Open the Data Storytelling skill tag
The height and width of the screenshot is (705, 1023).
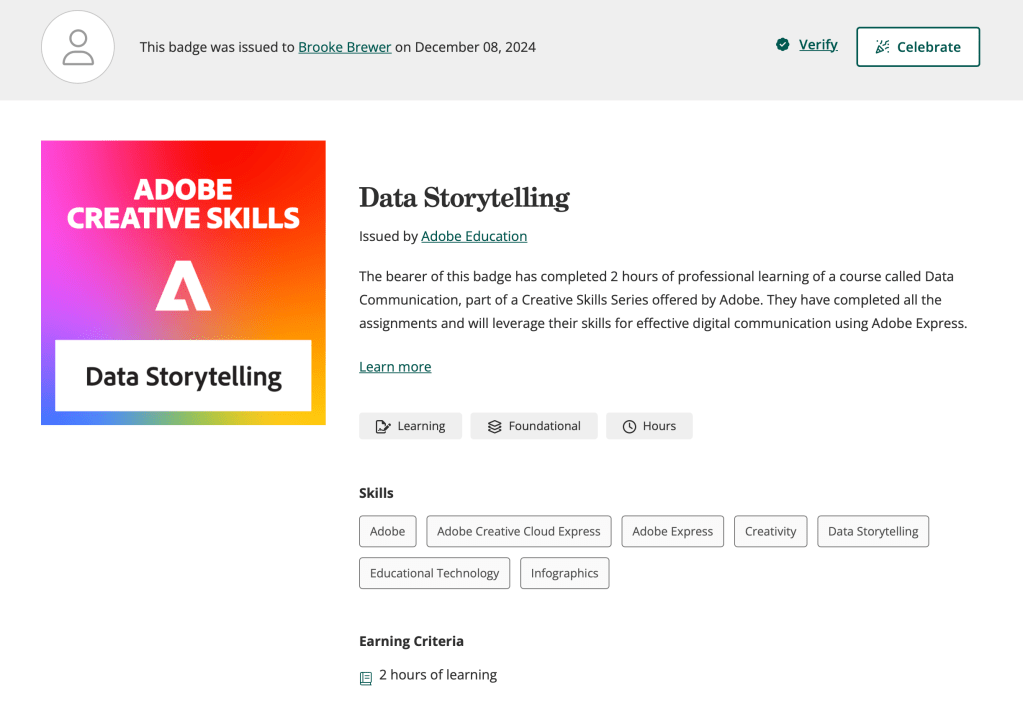click(x=873, y=531)
